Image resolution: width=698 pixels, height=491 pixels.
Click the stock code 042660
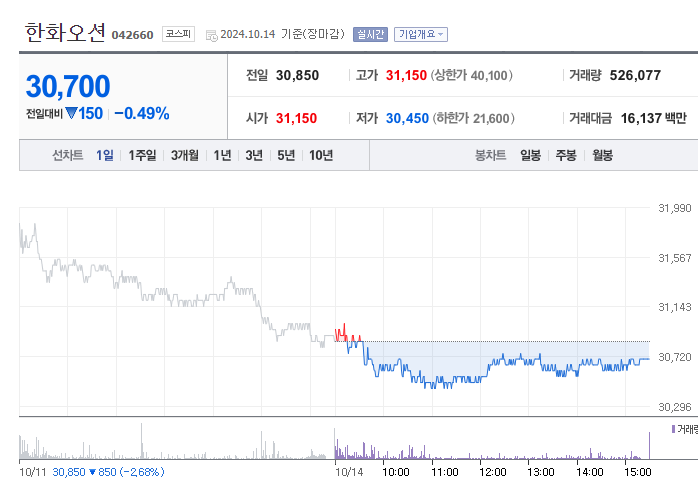(132, 35)
